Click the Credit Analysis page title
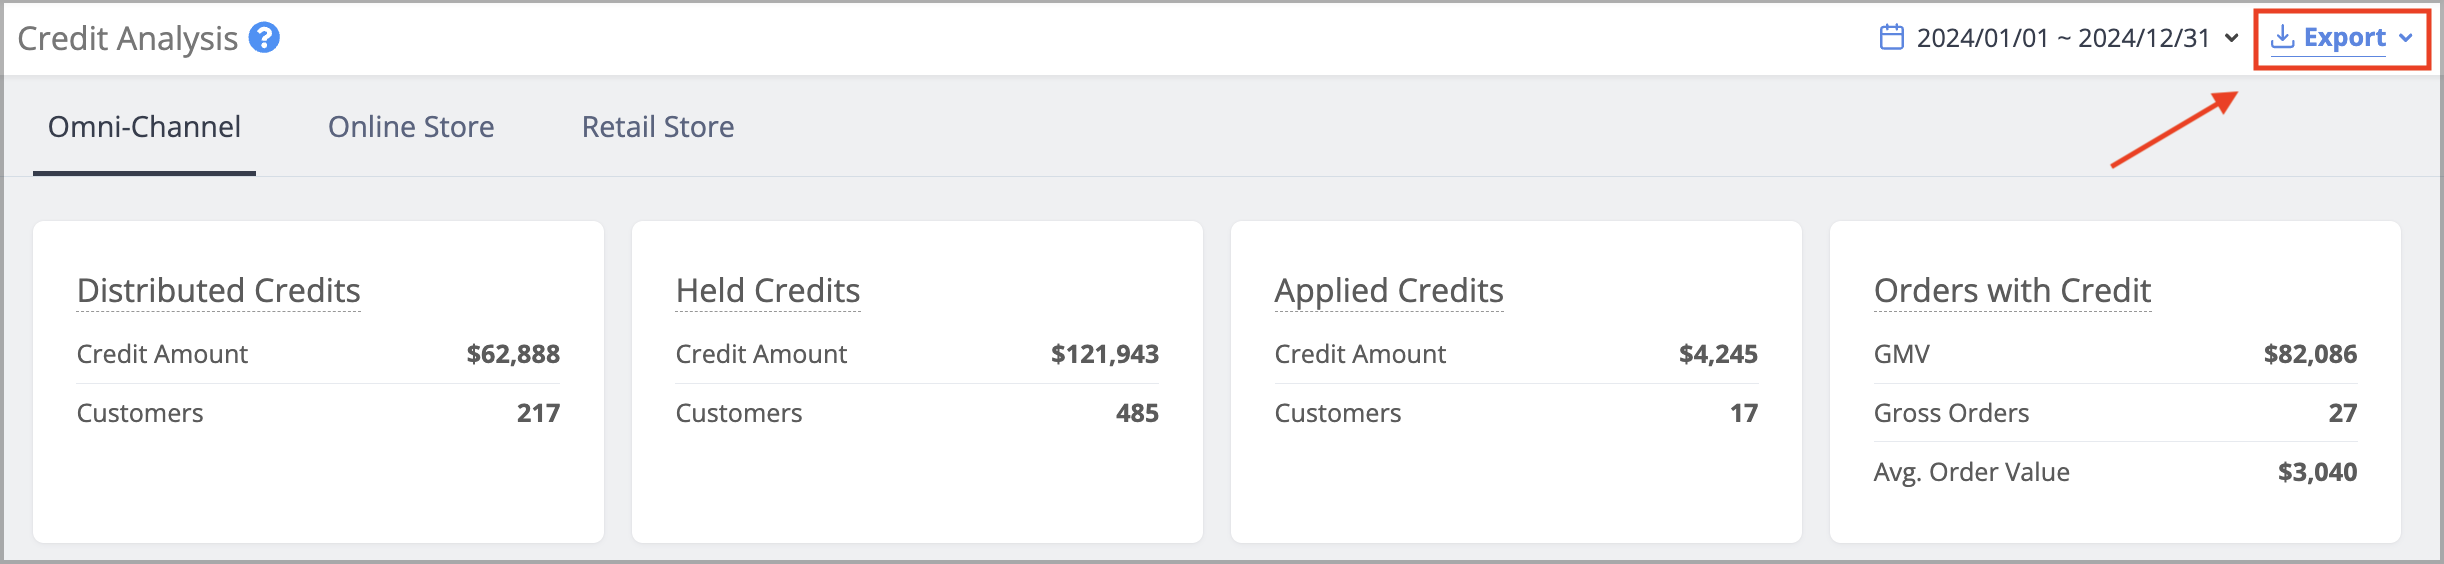Image resolution: width=2444 pixels, height=564 pixels. pyautogui.click(x=128, y=38)
